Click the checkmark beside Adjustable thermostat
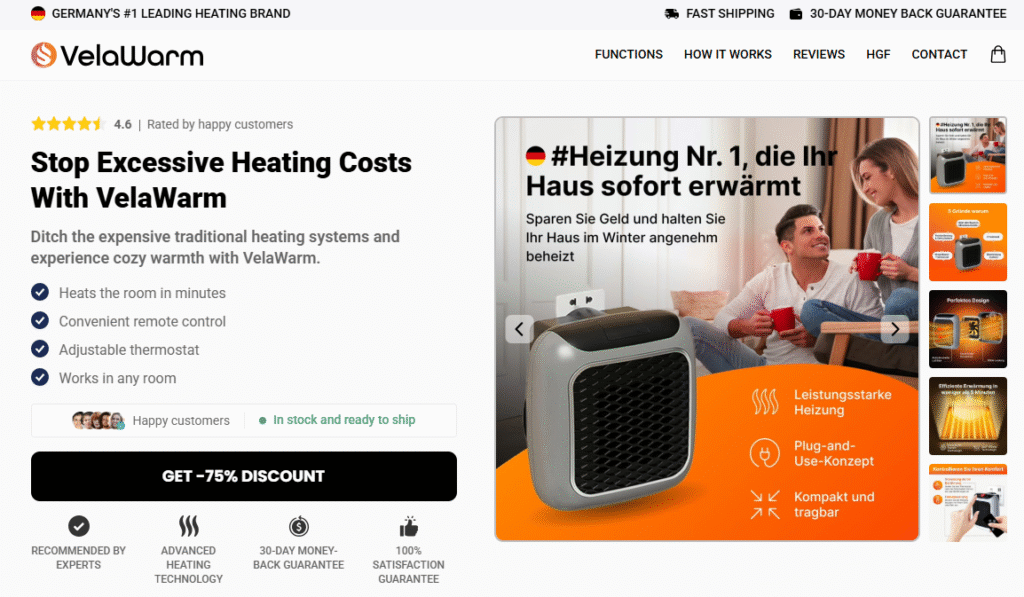 tap(40, 349)
